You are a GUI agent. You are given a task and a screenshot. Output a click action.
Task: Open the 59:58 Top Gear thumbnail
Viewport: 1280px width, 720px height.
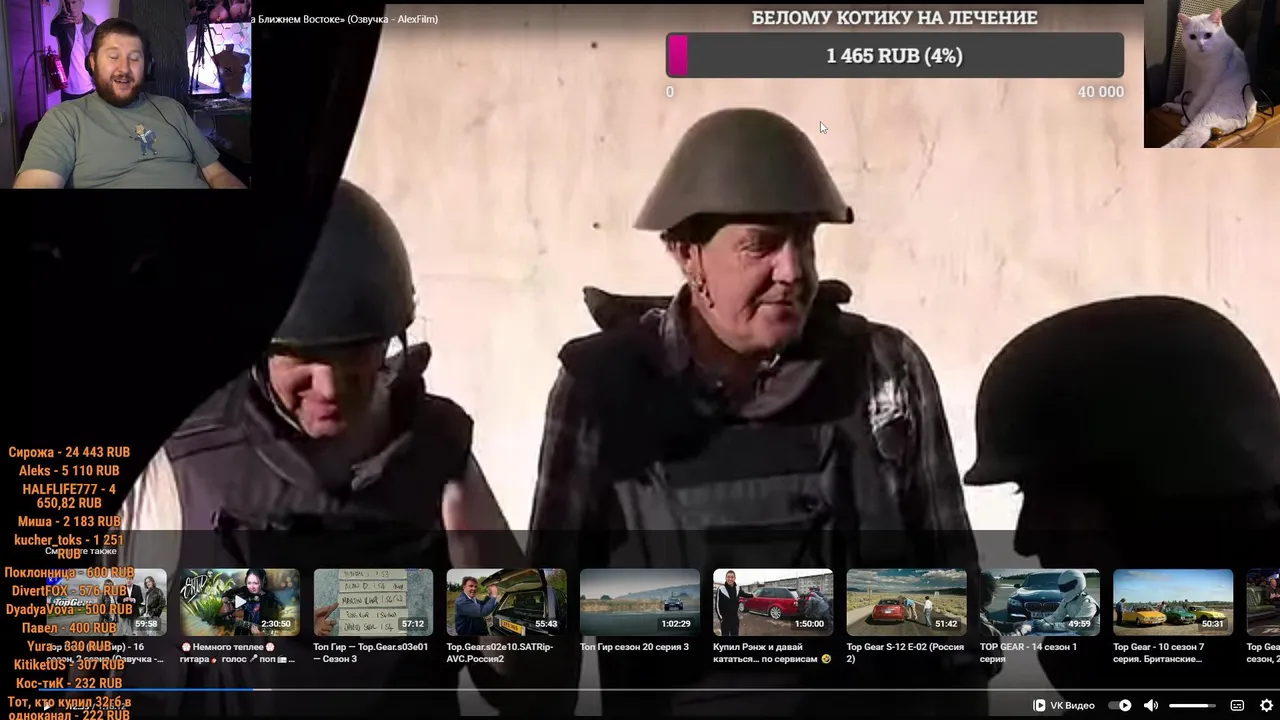coord(107,602)
